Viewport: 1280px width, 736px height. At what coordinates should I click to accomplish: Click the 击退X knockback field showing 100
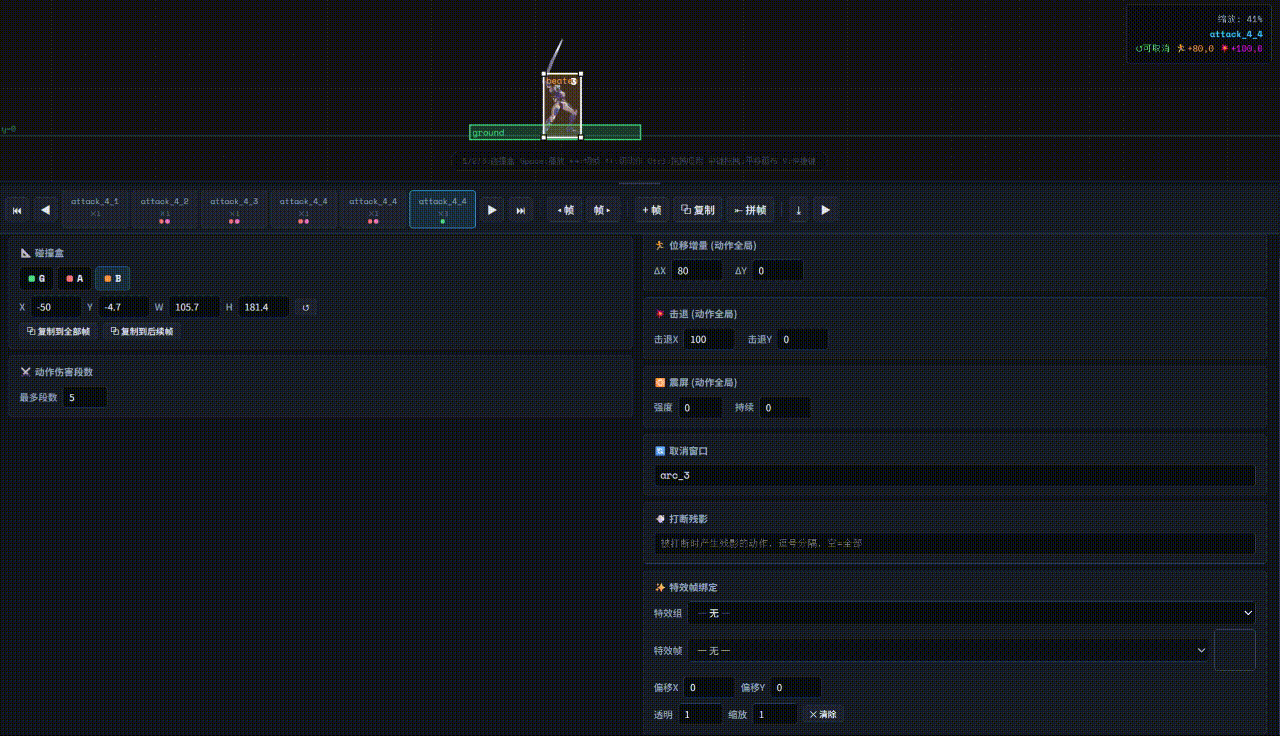click(x=709, y=339)
